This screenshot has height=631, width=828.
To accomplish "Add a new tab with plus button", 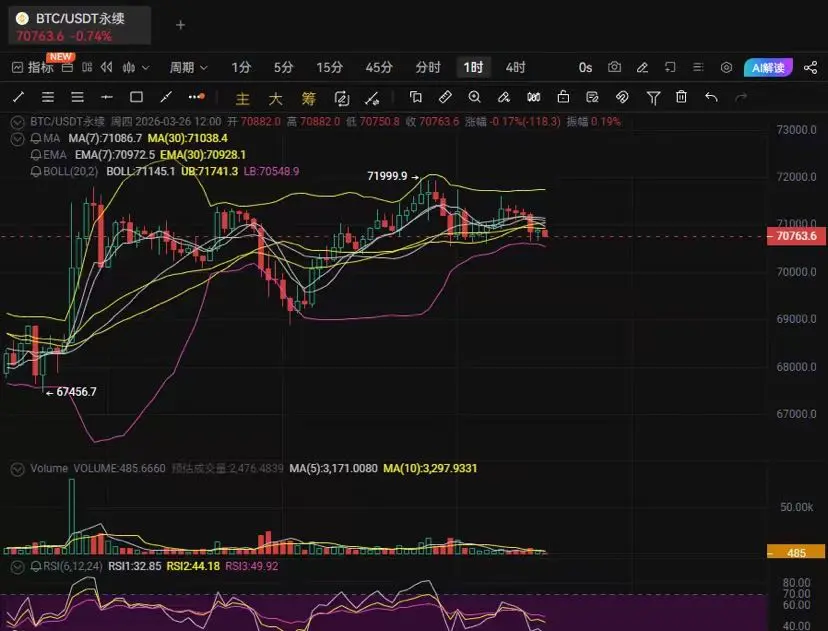I will (x=180, y=24).
